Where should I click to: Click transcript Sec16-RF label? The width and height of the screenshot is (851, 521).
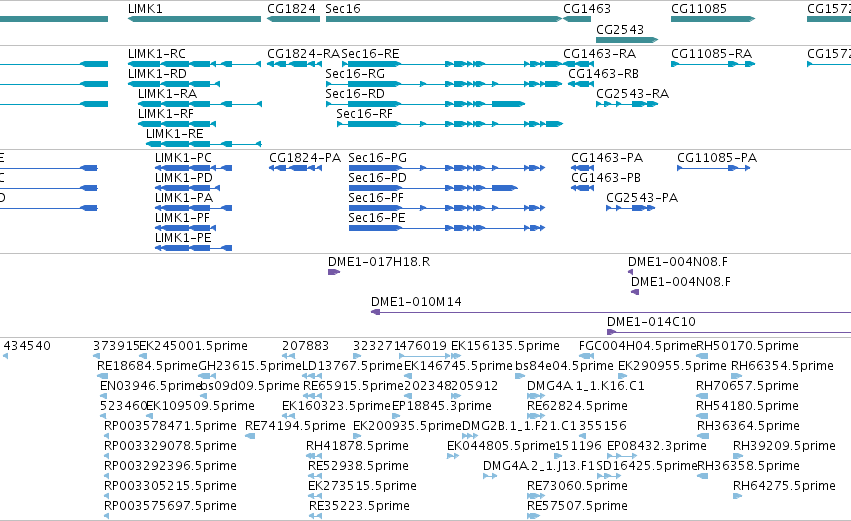(x=364, y=114)
